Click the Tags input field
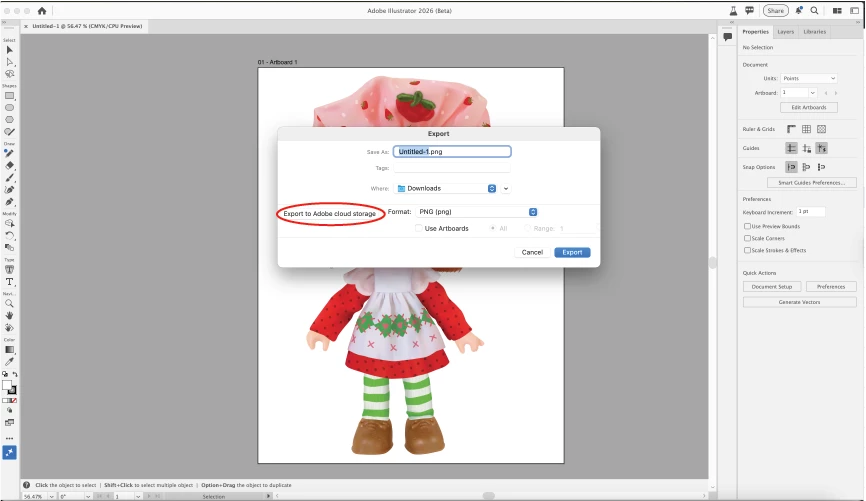The image size is (866, 501). click(x=452, y=168)
